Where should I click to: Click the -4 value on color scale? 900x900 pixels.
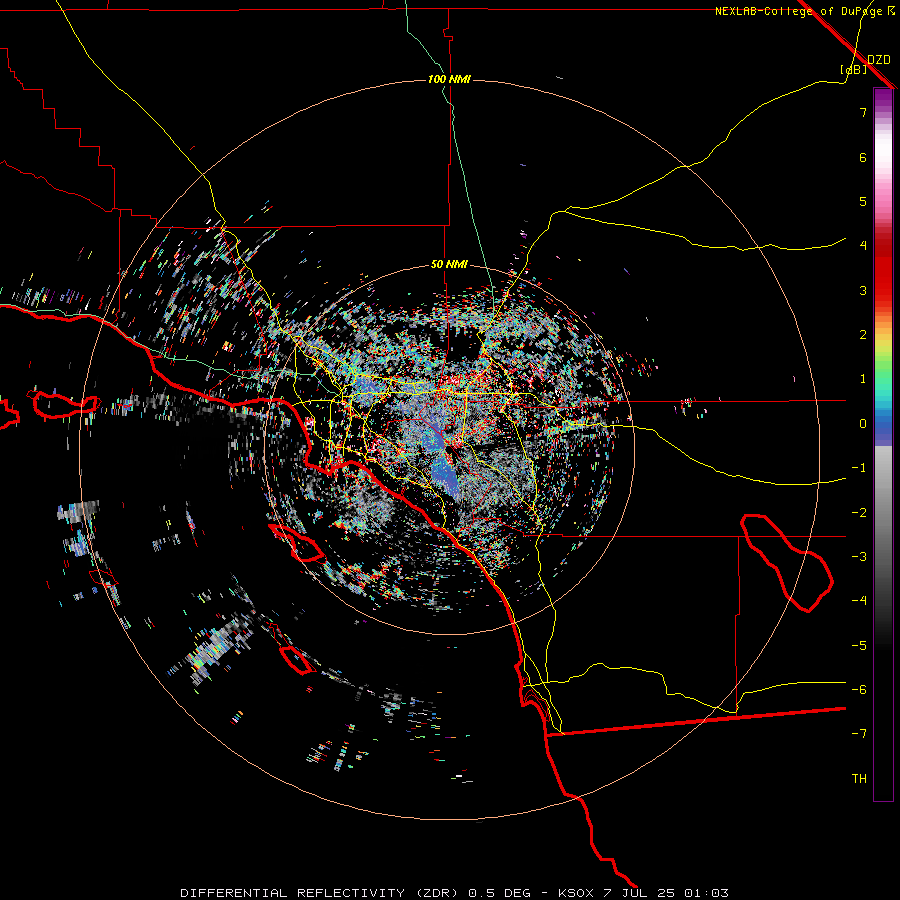(859, 601)
